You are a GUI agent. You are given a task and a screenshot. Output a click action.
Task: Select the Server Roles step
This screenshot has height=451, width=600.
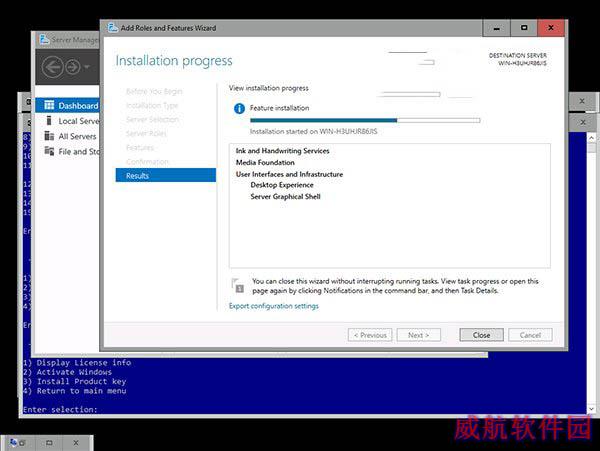pyautogui.click(x=146, y=134)
